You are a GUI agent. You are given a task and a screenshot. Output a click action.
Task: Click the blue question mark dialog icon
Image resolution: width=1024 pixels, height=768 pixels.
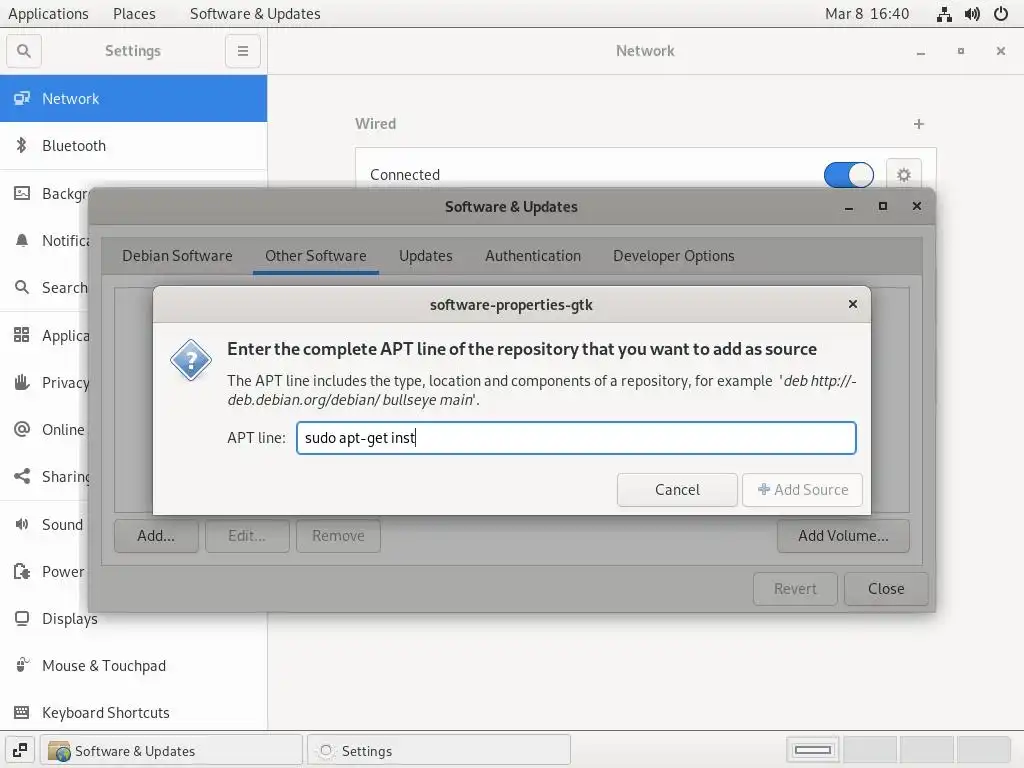[x=191, y=360]
